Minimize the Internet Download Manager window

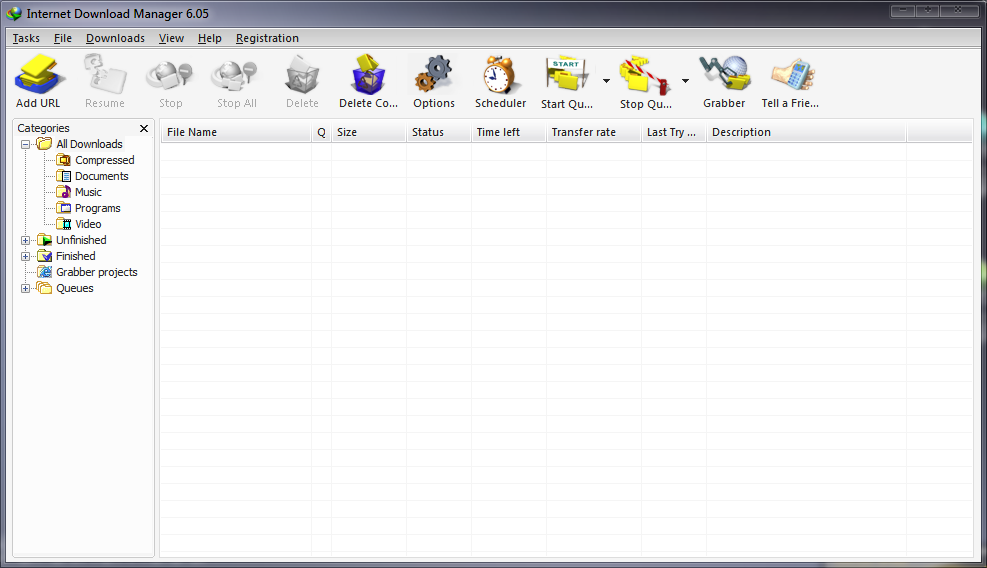903,10
